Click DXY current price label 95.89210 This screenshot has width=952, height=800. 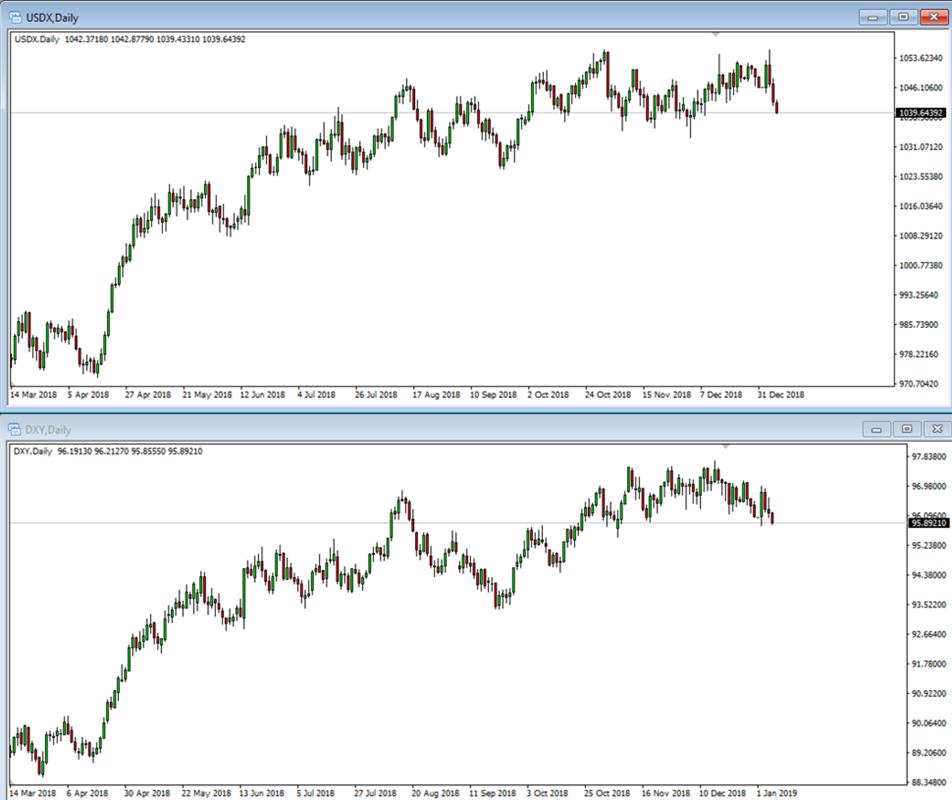coord(929,523)
